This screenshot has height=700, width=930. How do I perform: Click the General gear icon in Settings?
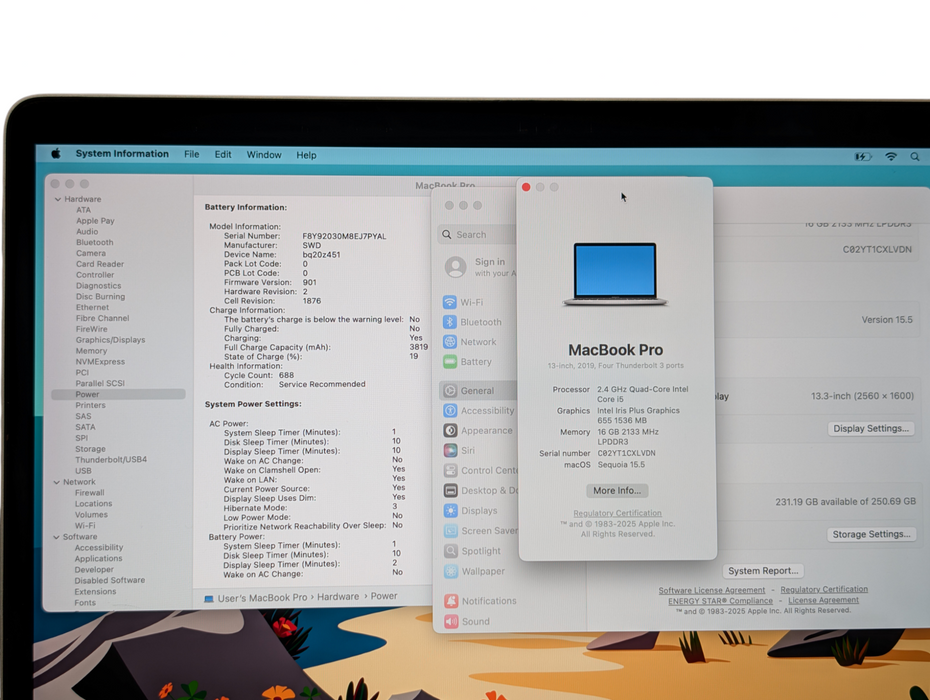click(x=450, y=390)
